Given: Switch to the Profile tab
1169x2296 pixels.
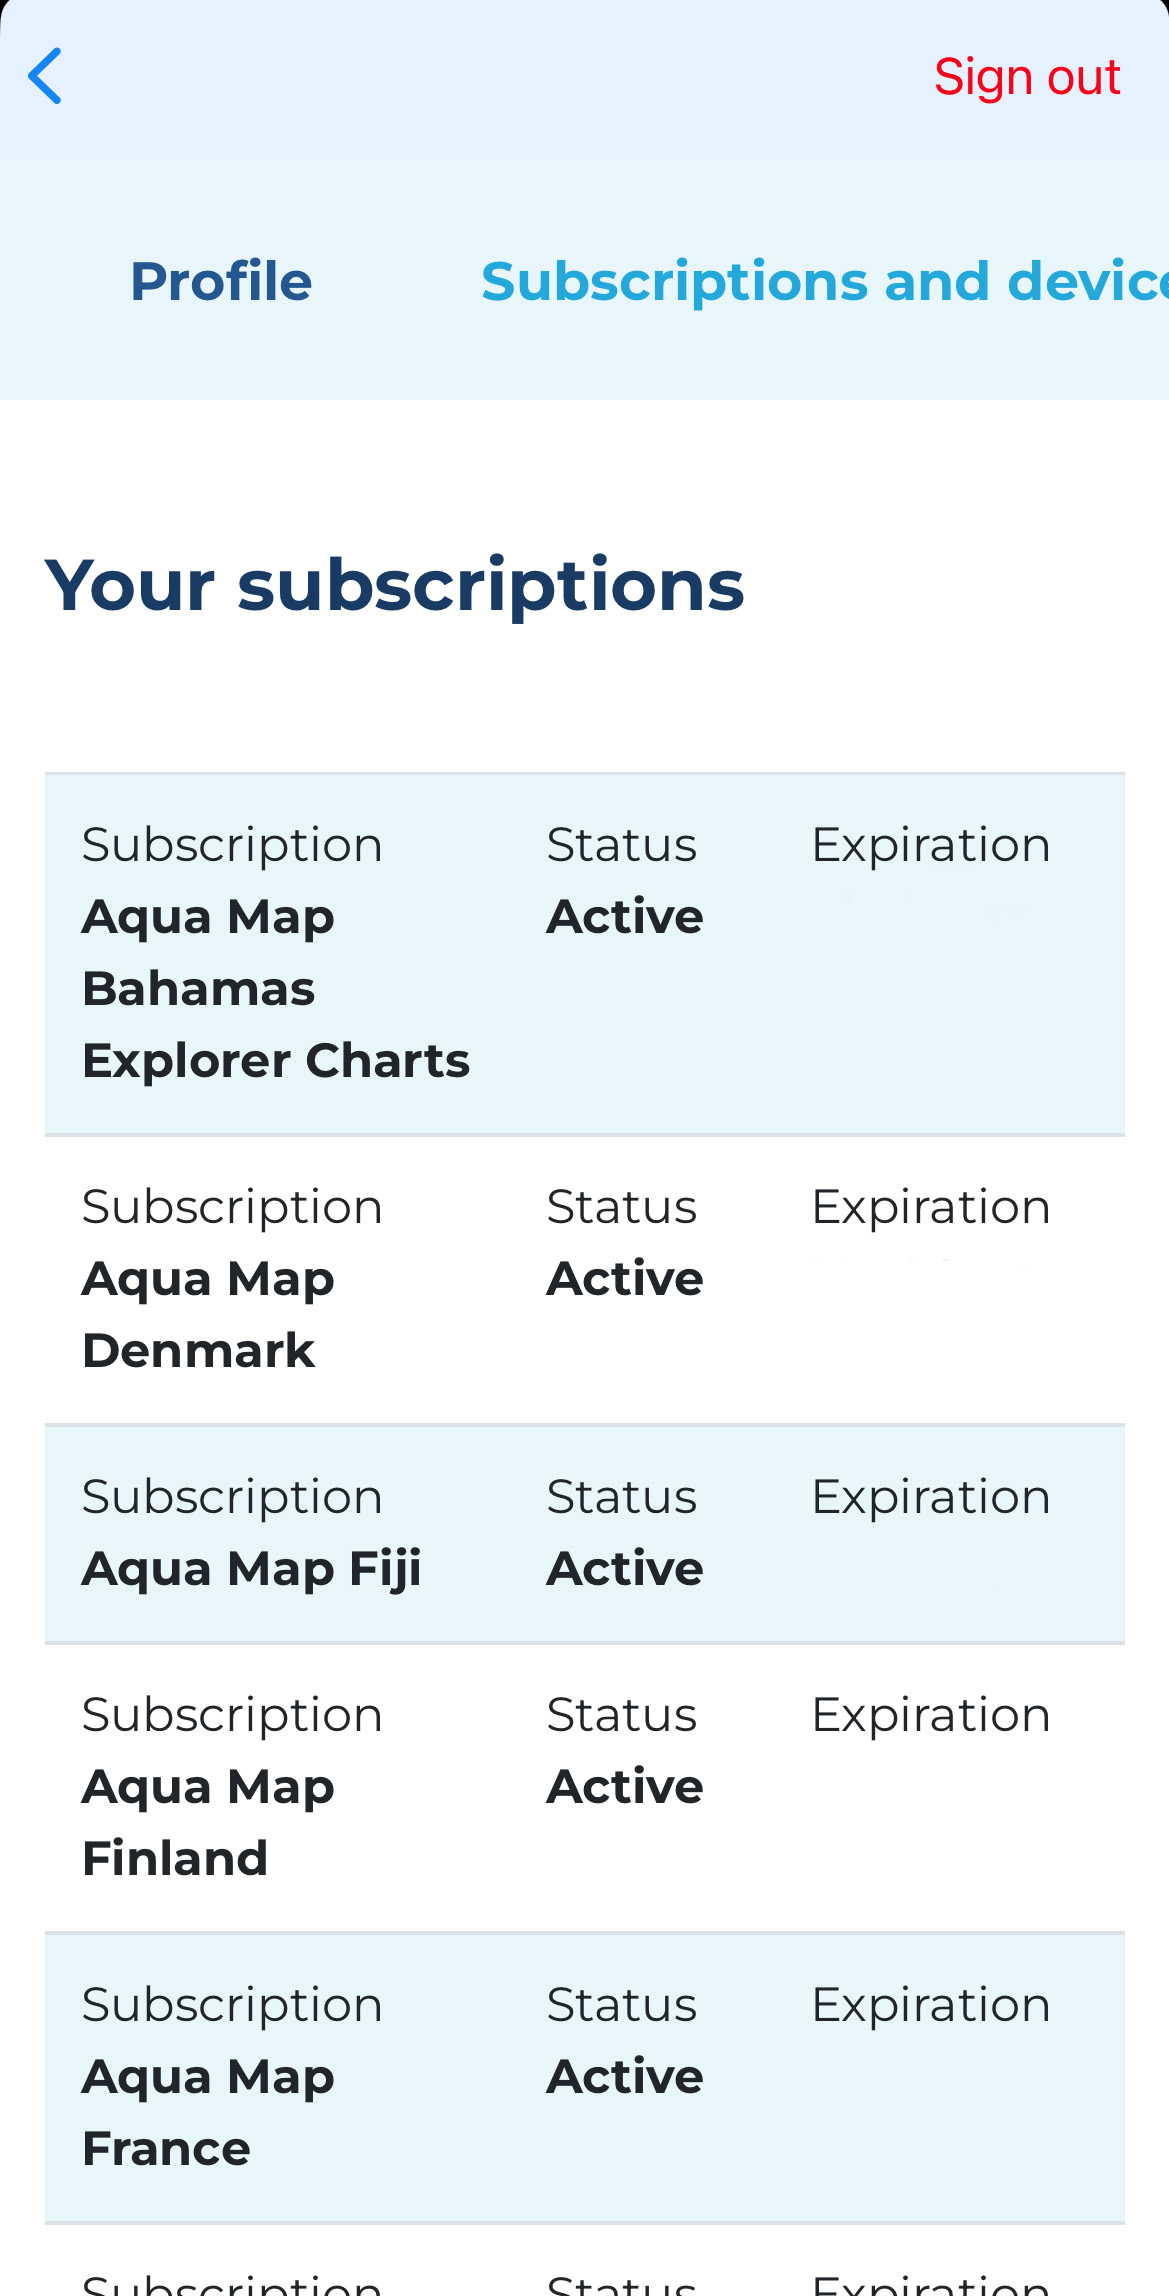Looking at the screenshot, I should (x=221, y=281).
